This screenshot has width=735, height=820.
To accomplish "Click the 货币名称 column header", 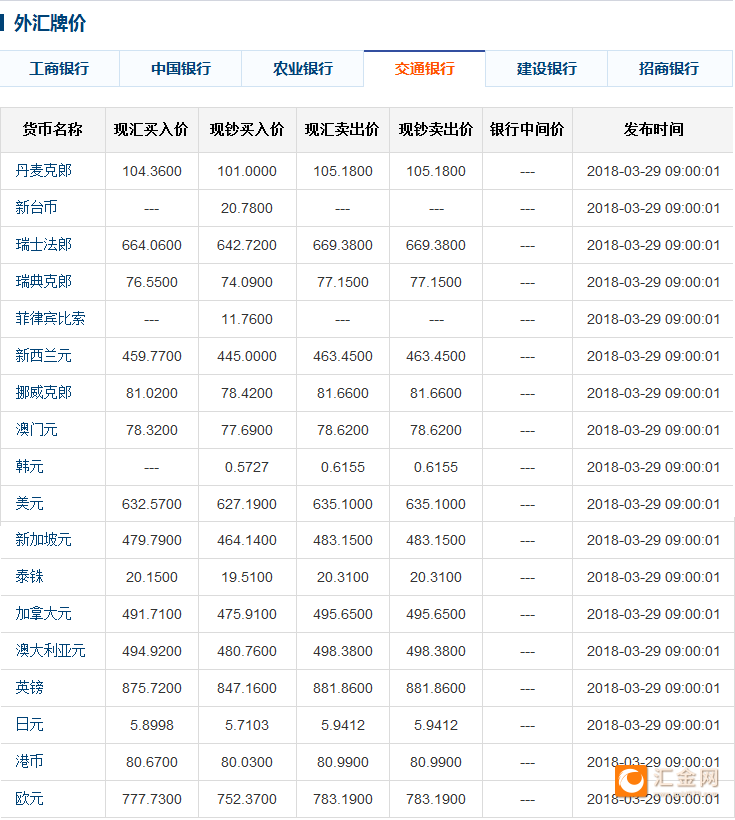I will pyautogui.click(x=53, y=129).
